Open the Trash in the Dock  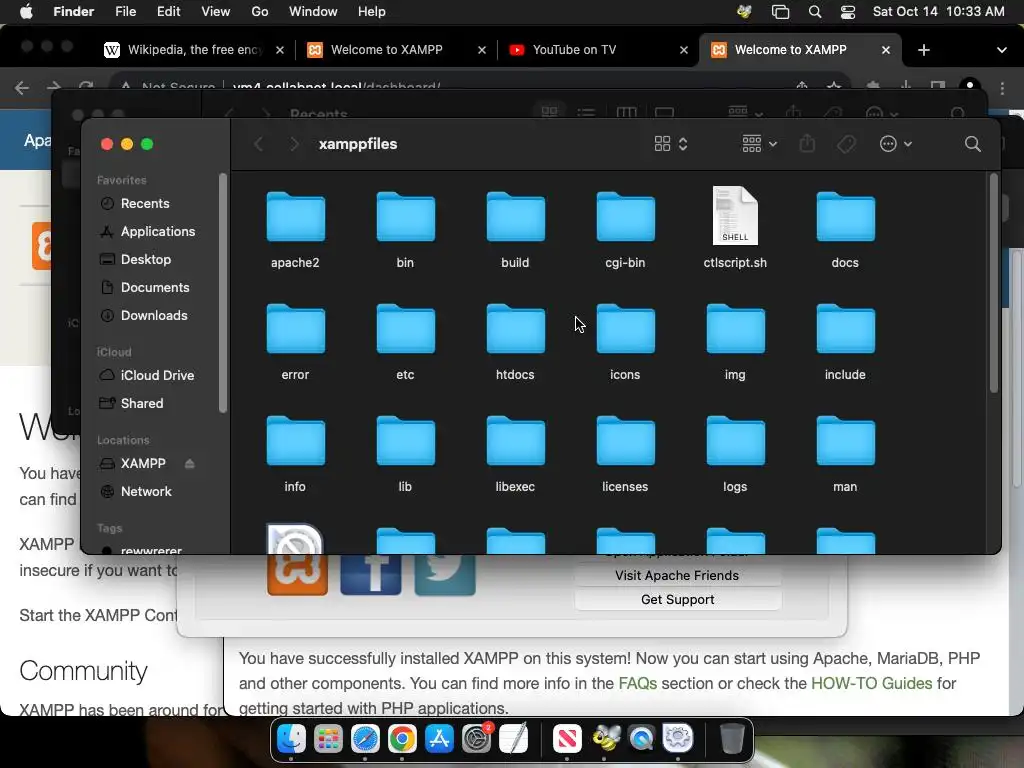pos(732,739)
